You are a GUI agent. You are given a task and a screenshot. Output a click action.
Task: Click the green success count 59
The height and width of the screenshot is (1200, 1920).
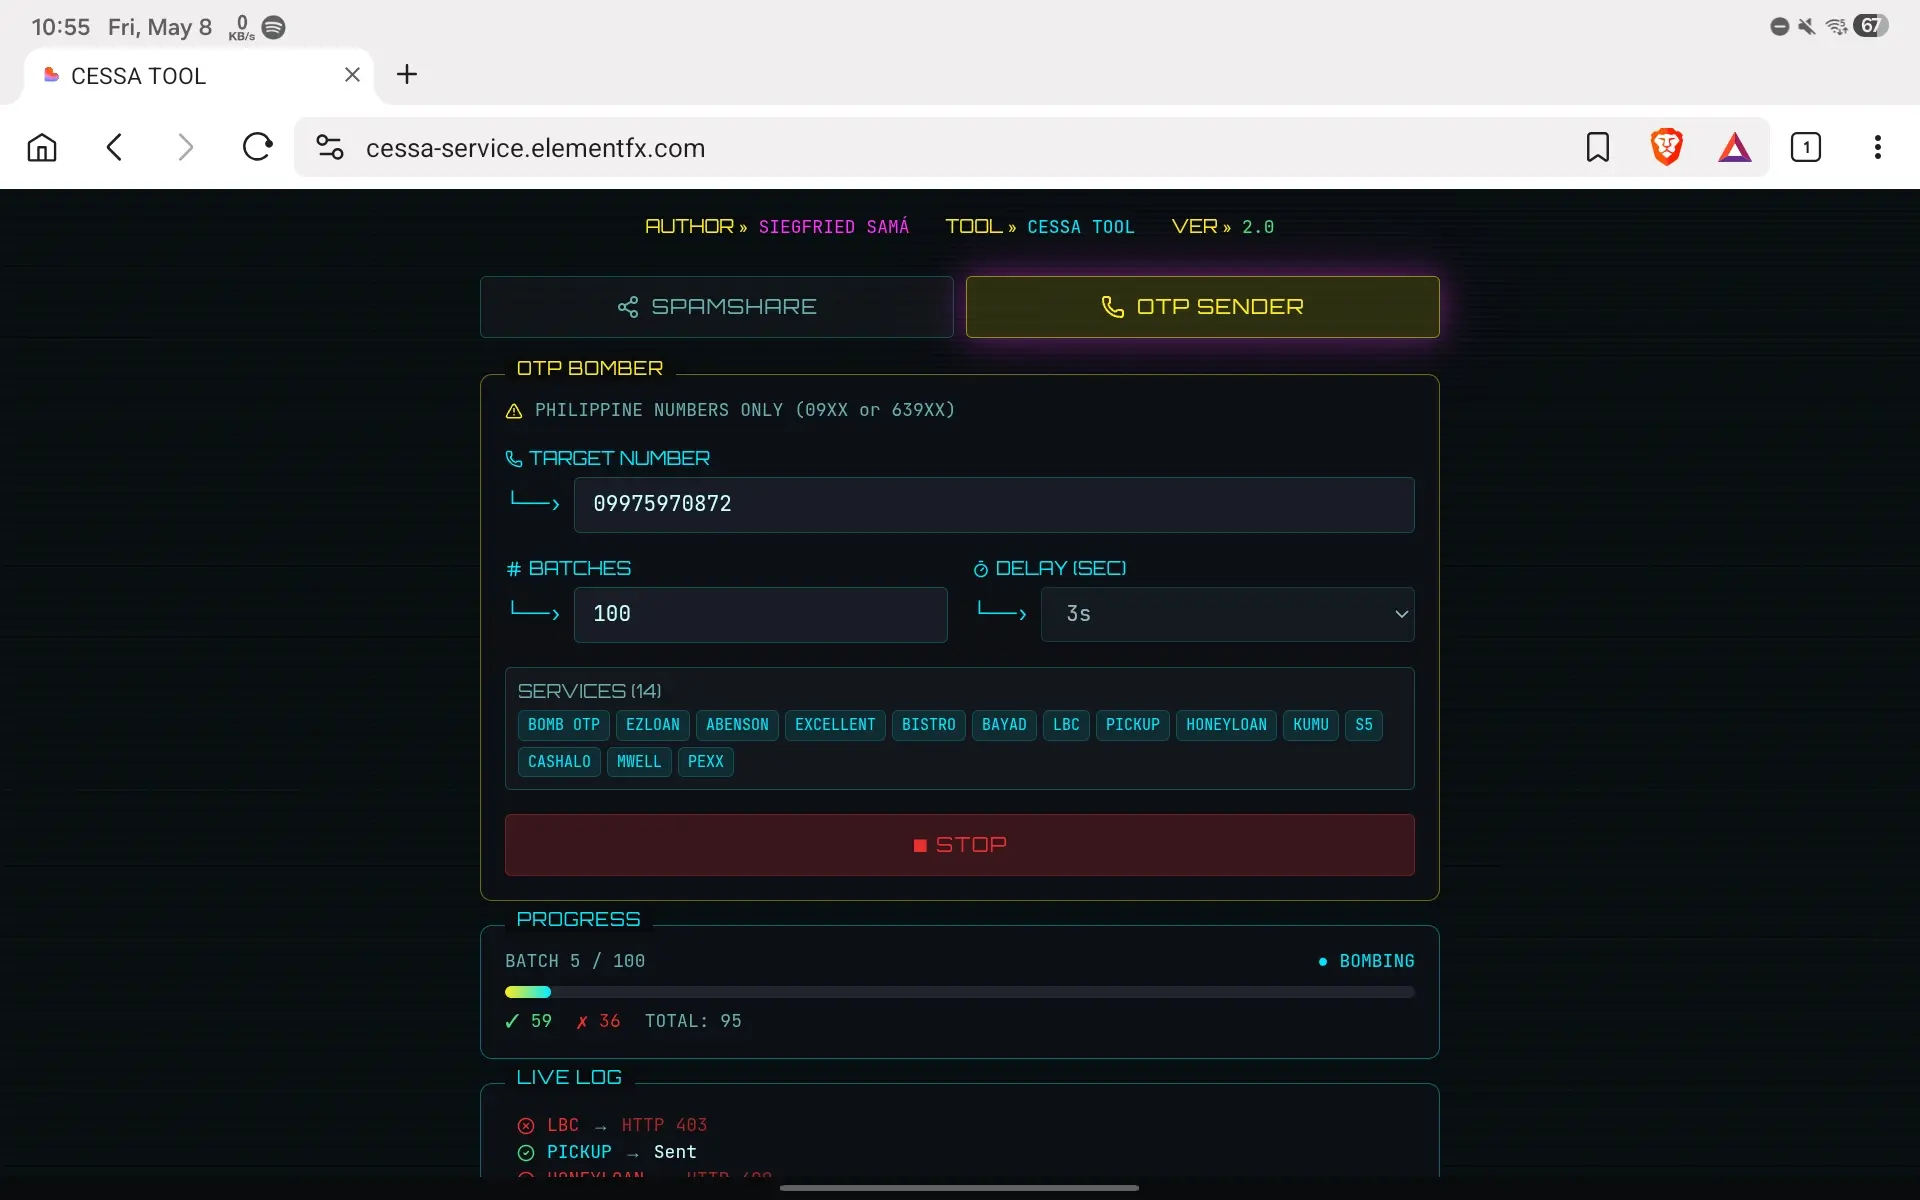[529, 1021]
